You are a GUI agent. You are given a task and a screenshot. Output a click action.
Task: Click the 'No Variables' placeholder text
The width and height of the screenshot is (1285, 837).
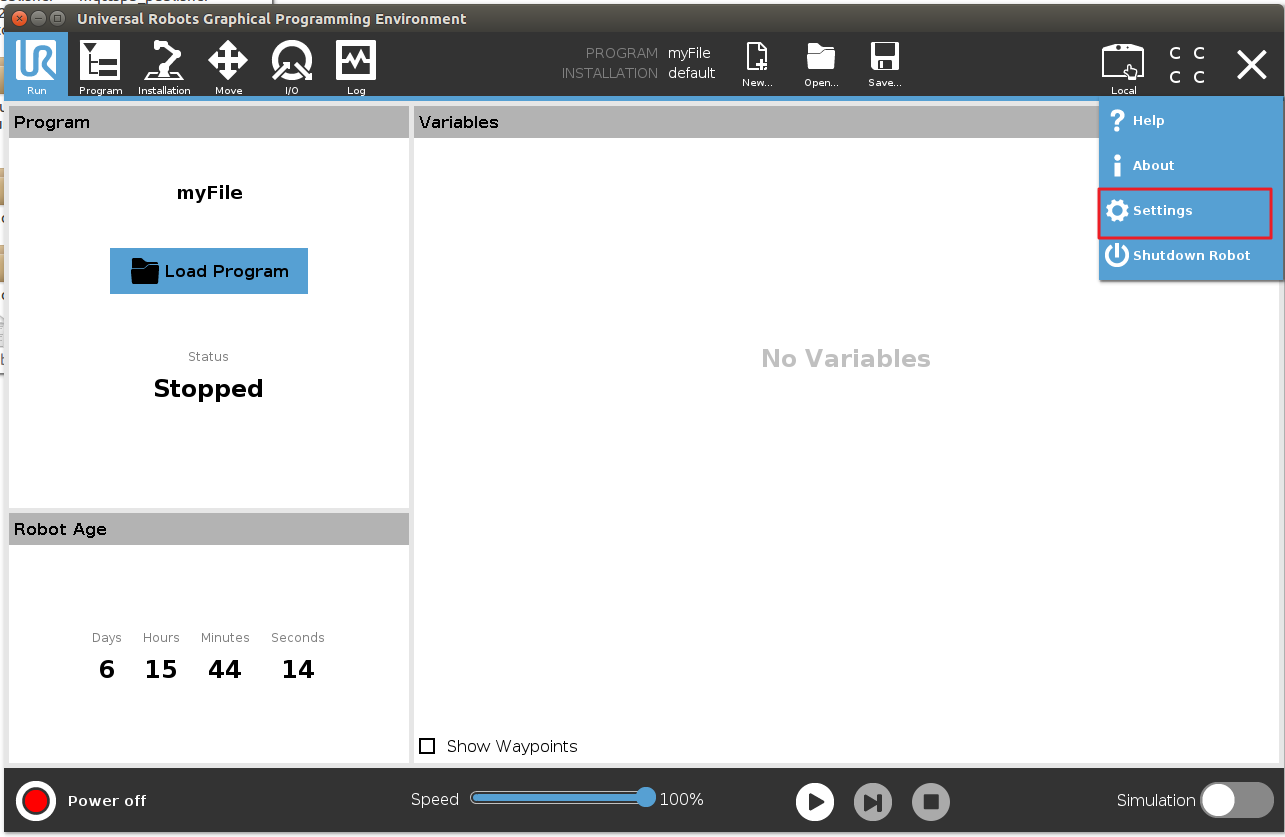tap(846, 359)
